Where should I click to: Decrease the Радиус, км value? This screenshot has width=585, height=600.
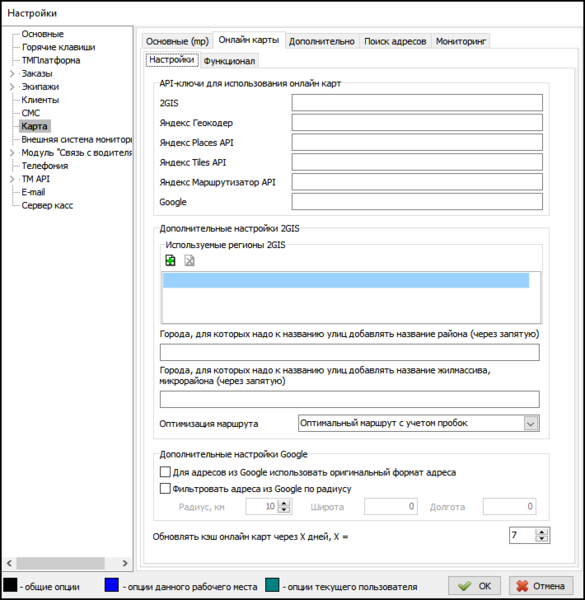[x=284, y=510]
